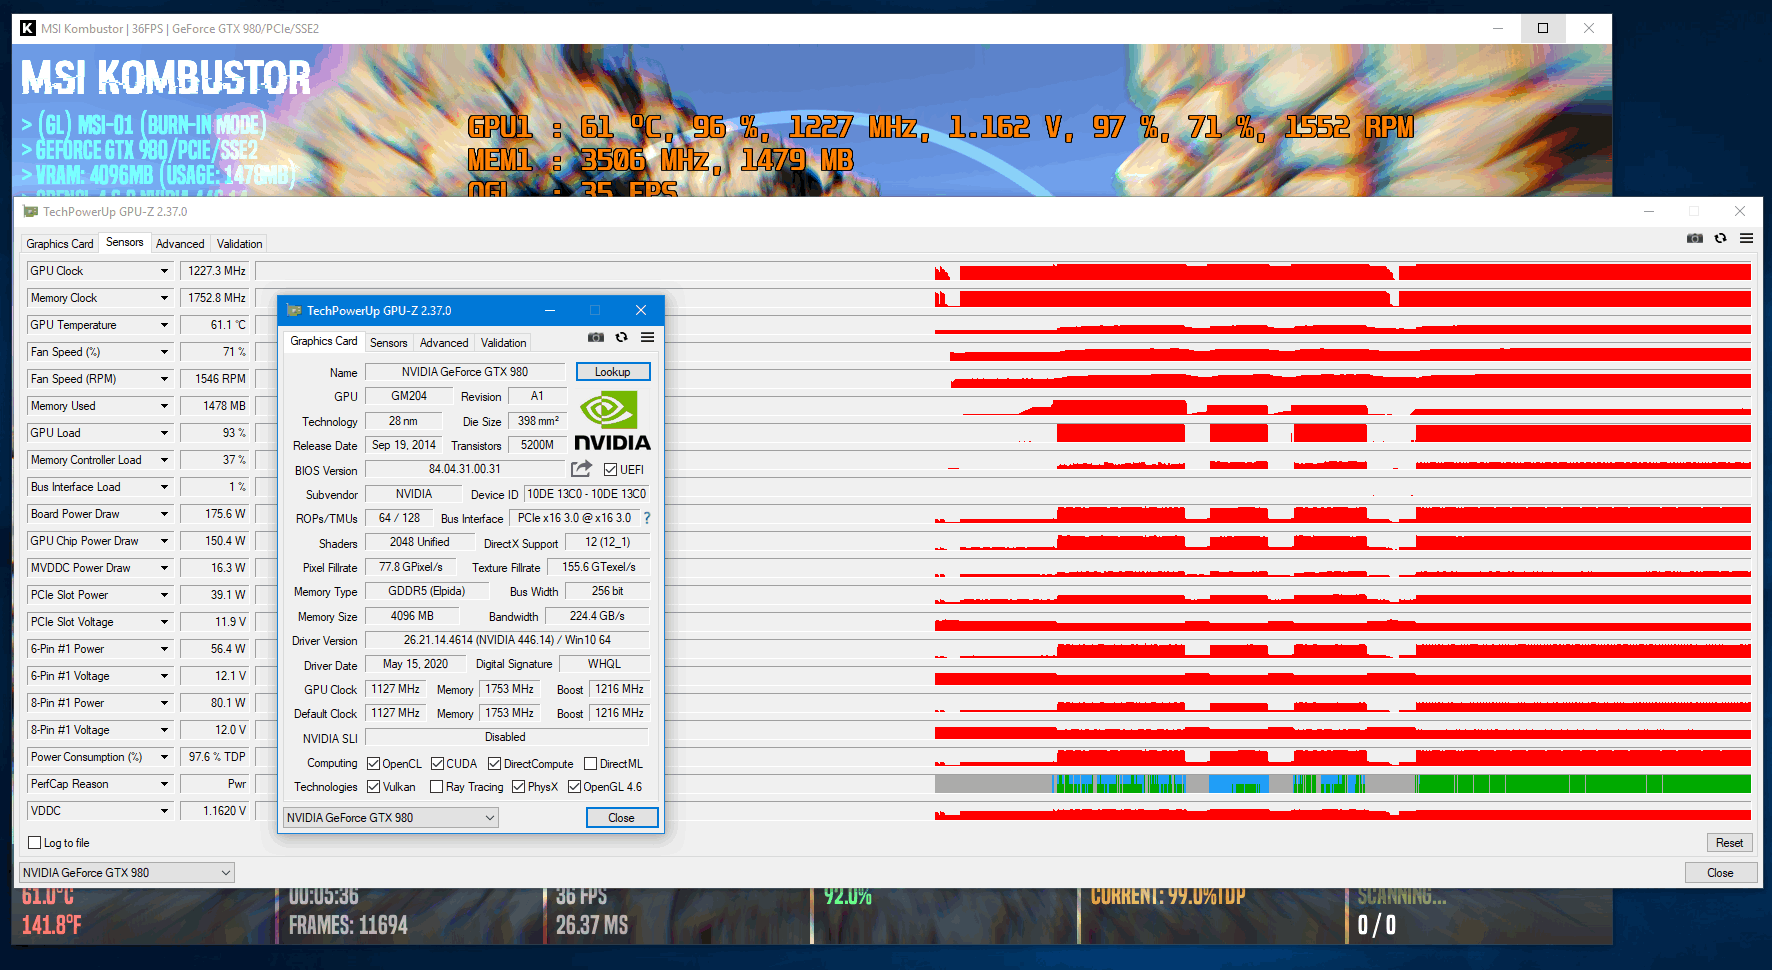Toggle the UEFI checkbox
Viewport: 1772px width, 970px height.
pos(610,469)
